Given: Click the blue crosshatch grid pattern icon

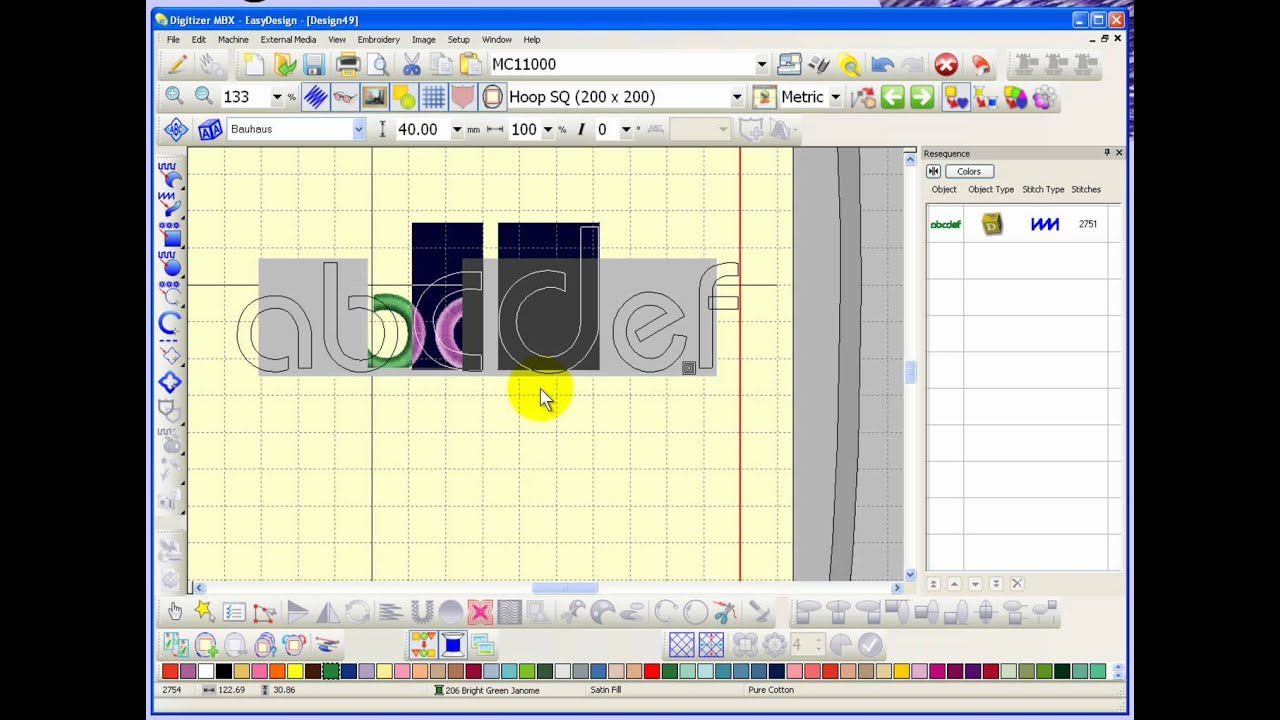Looking at the screenshot, I should pyautogui.click(x=681, y=645).
